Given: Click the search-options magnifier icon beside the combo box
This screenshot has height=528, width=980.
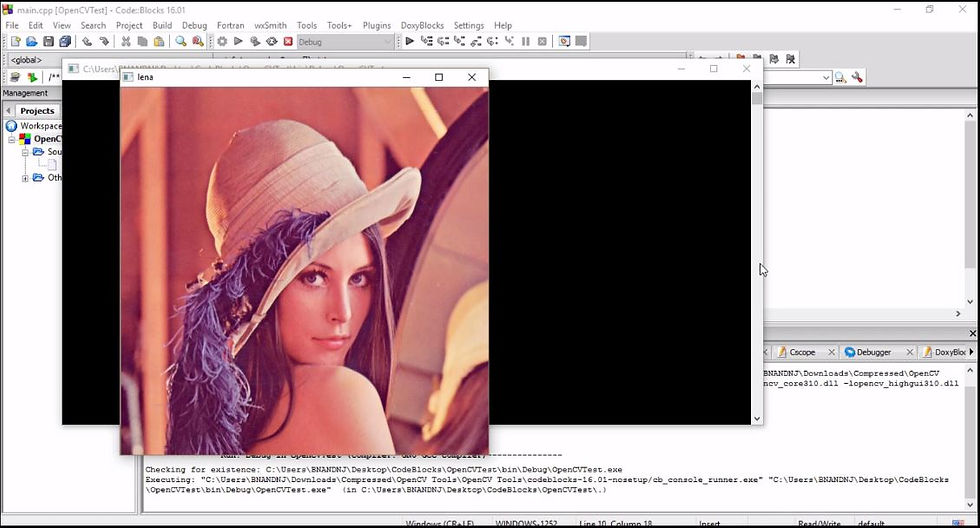Looking at the screenshot, I should pyautogui.click(x=841, y=77).
